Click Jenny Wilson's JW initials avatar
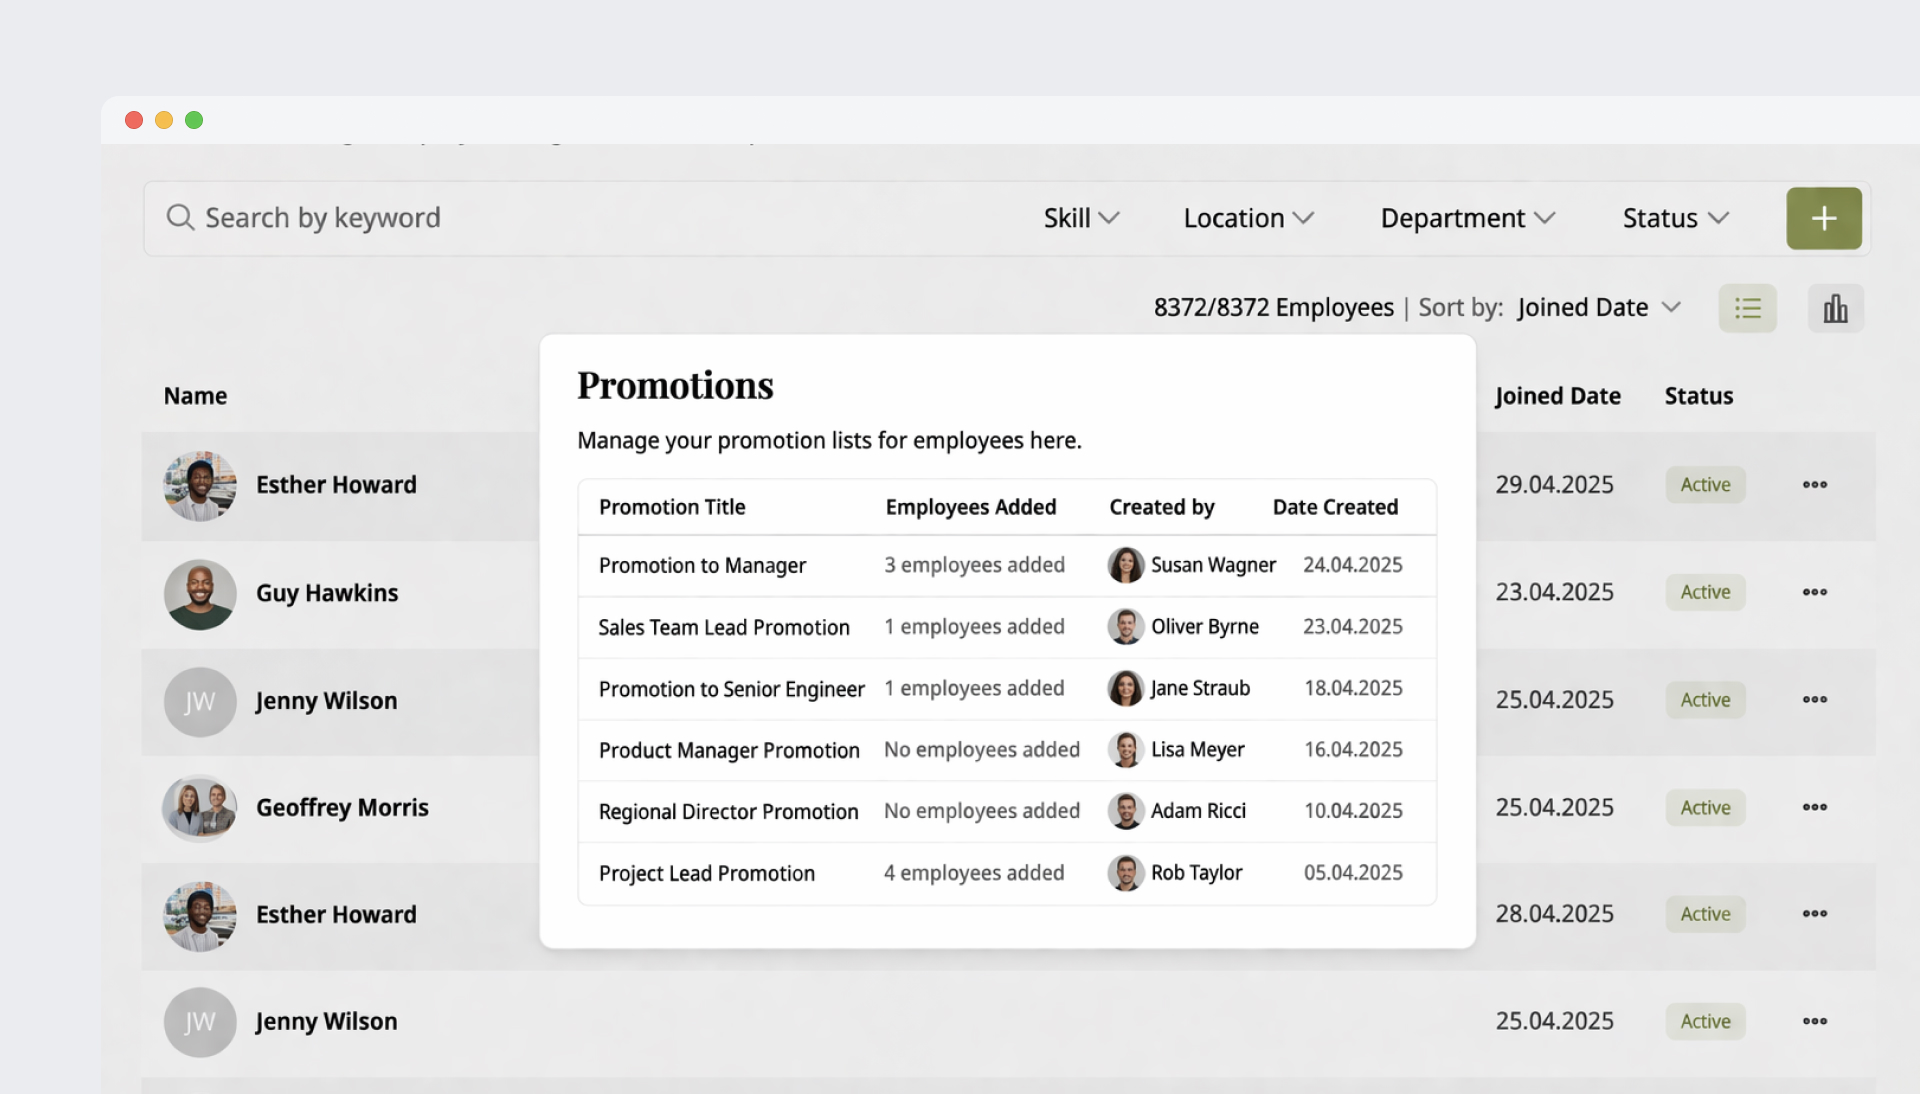This screenshot has width=1920, height=1094. point(200,702)
